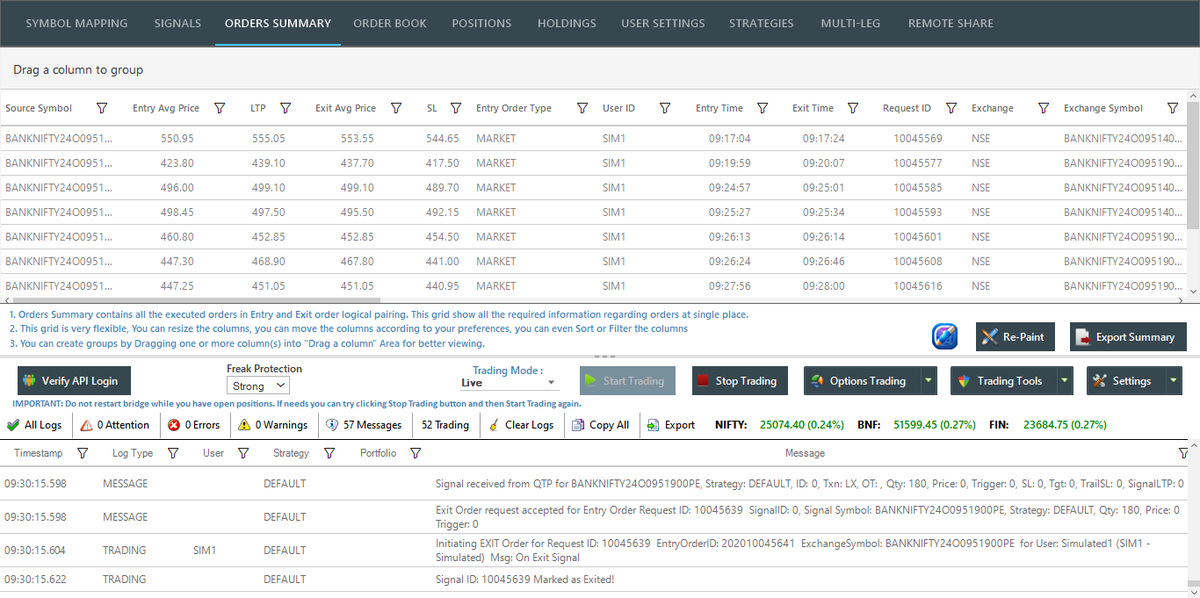Show 0 Warnings logs

click(272, 425)
